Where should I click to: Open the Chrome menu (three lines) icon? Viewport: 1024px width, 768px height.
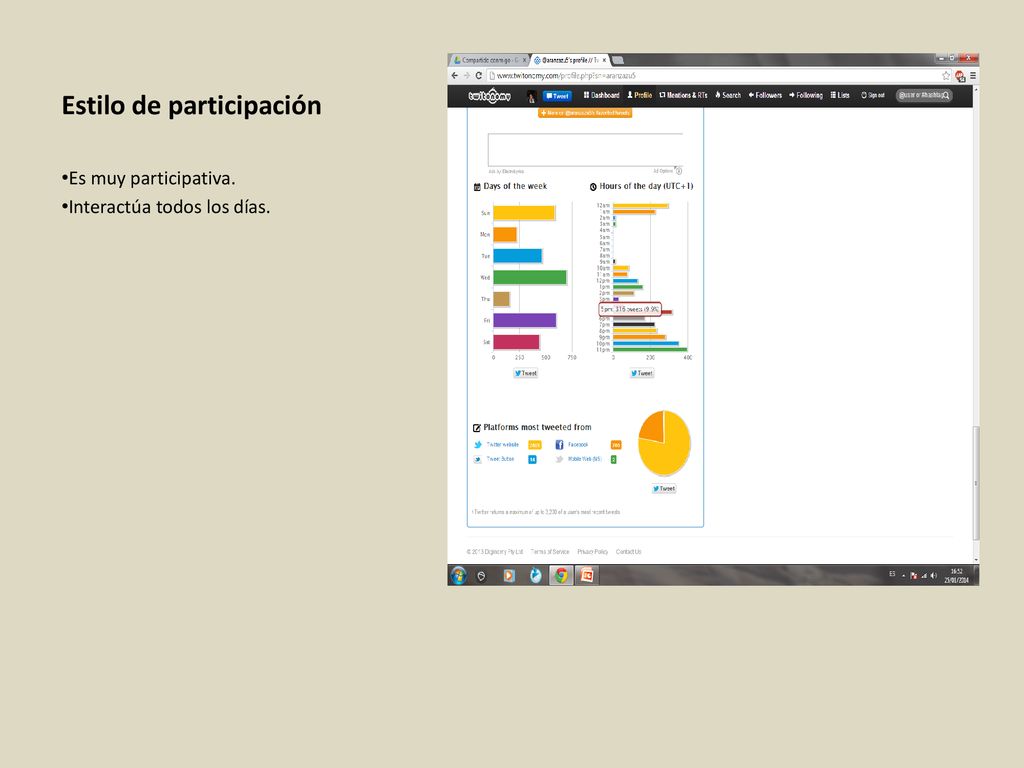(x=972, y=76)
